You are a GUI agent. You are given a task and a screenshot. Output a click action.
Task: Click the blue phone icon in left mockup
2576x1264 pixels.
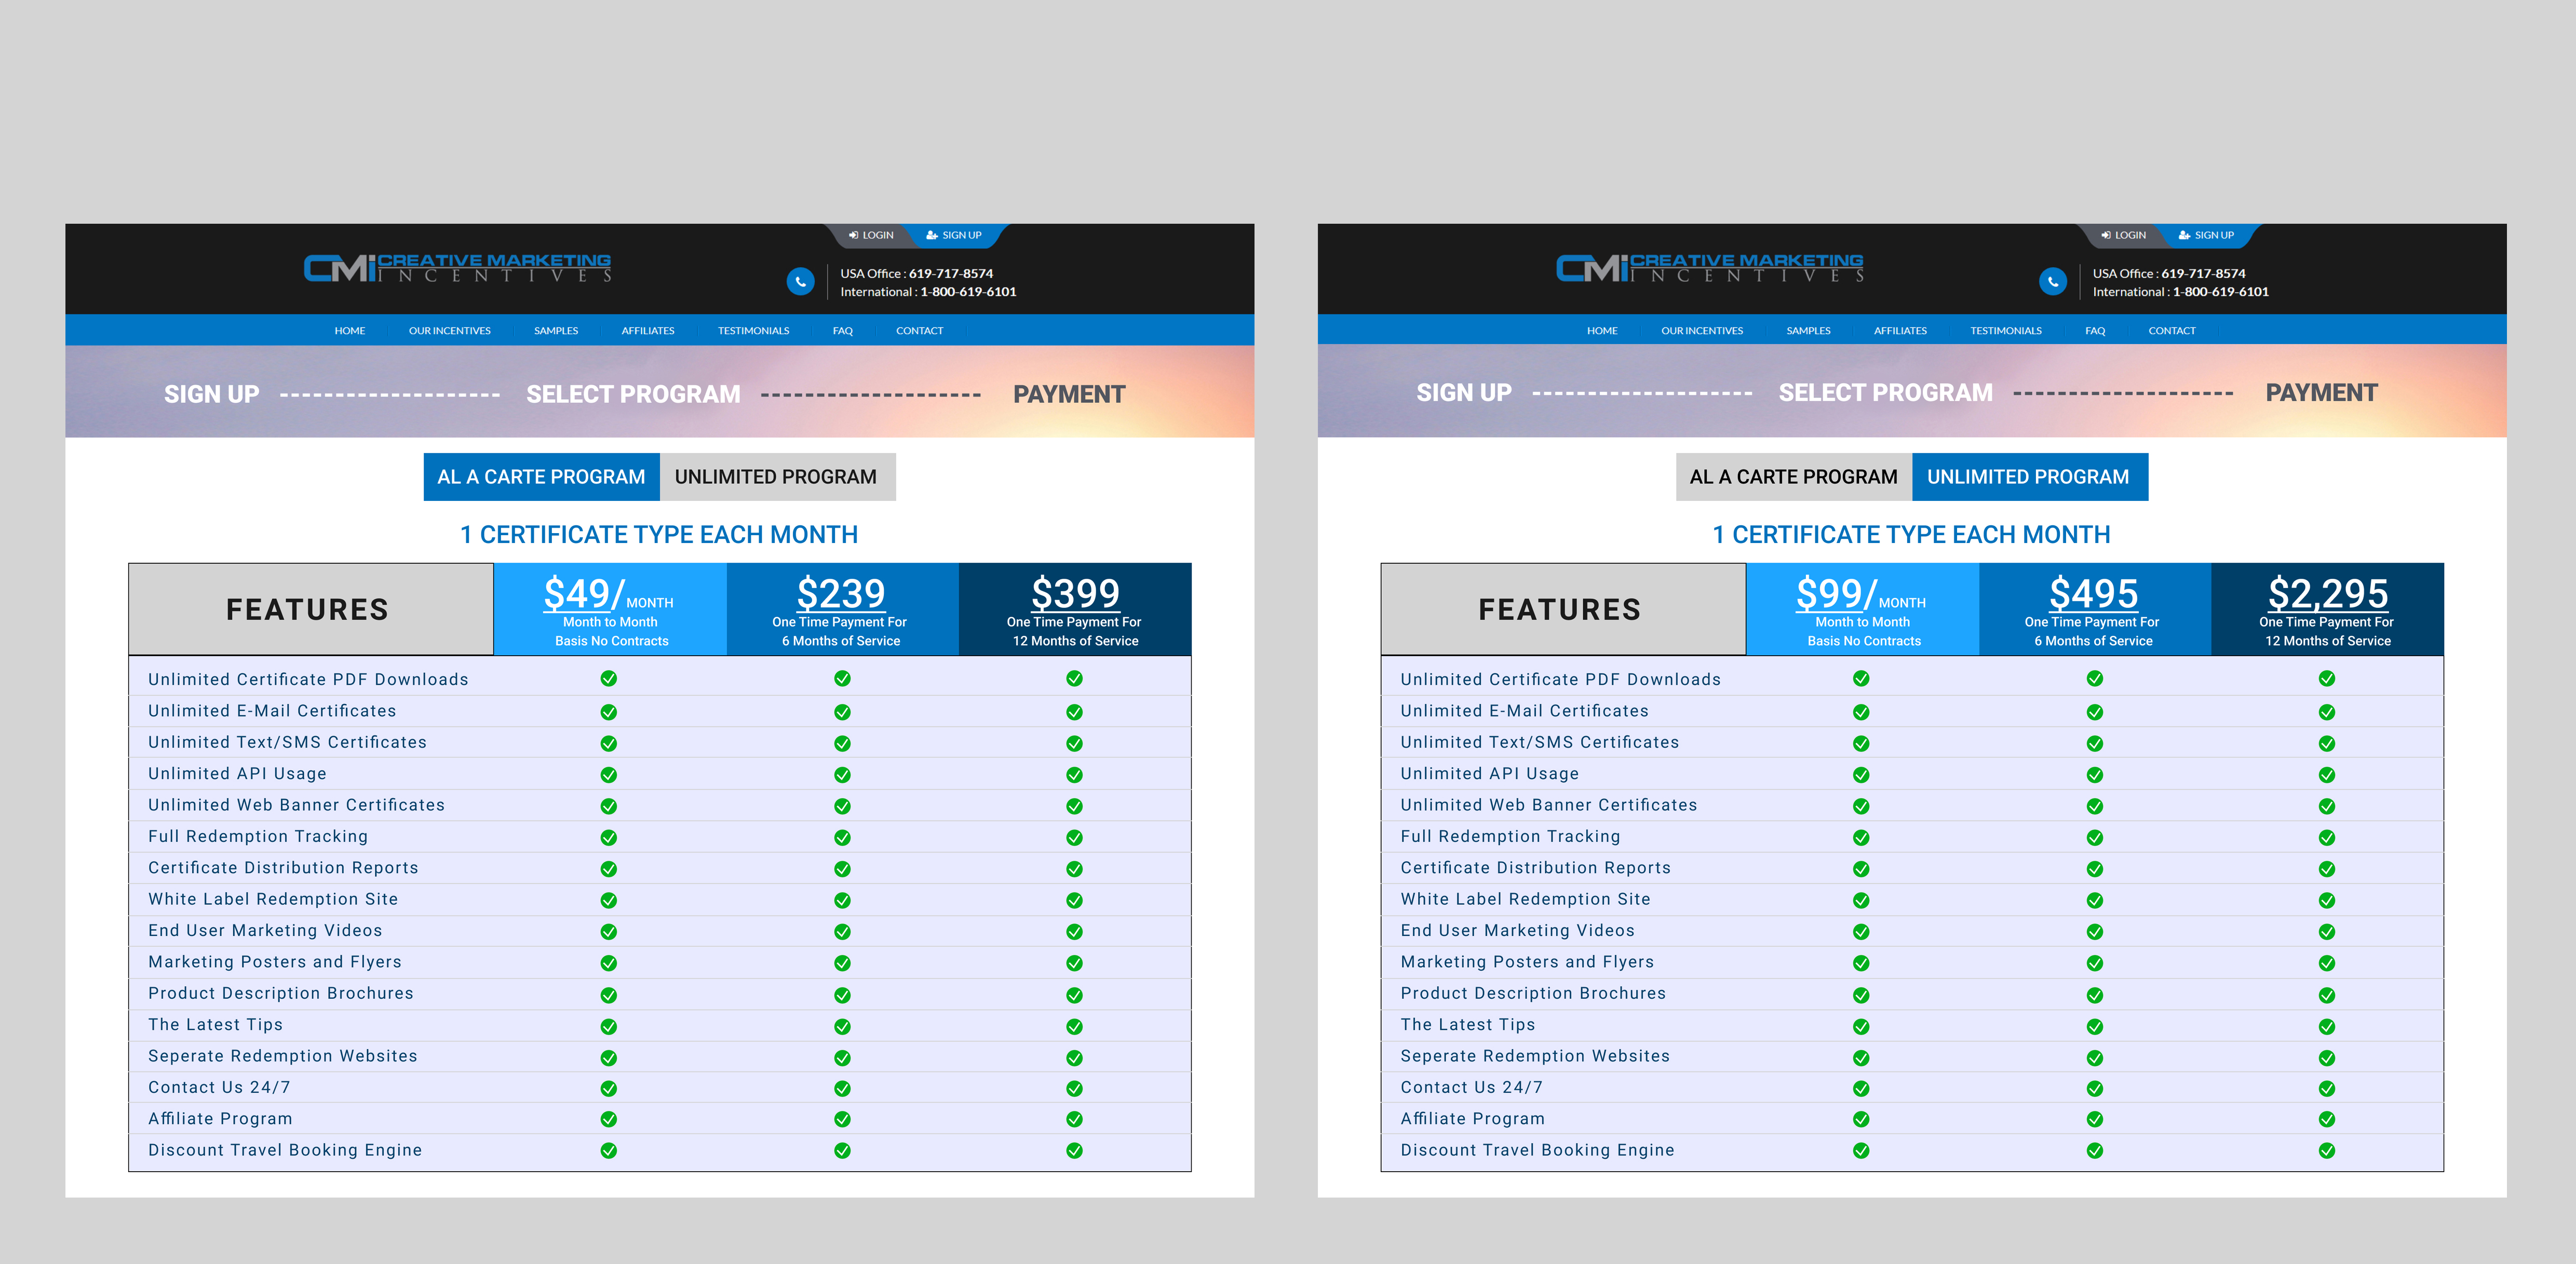click(800, 282)
